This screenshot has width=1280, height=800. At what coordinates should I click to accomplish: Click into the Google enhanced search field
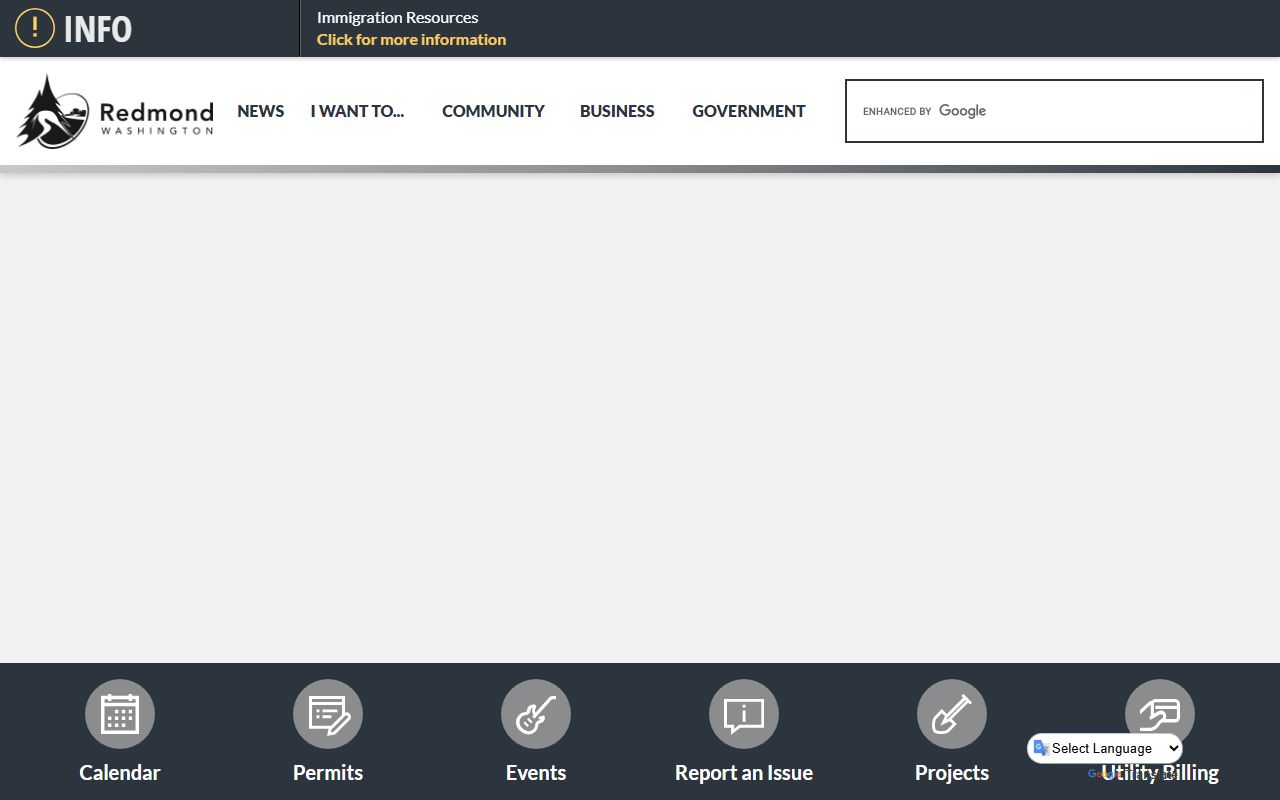coord(1054,111)
